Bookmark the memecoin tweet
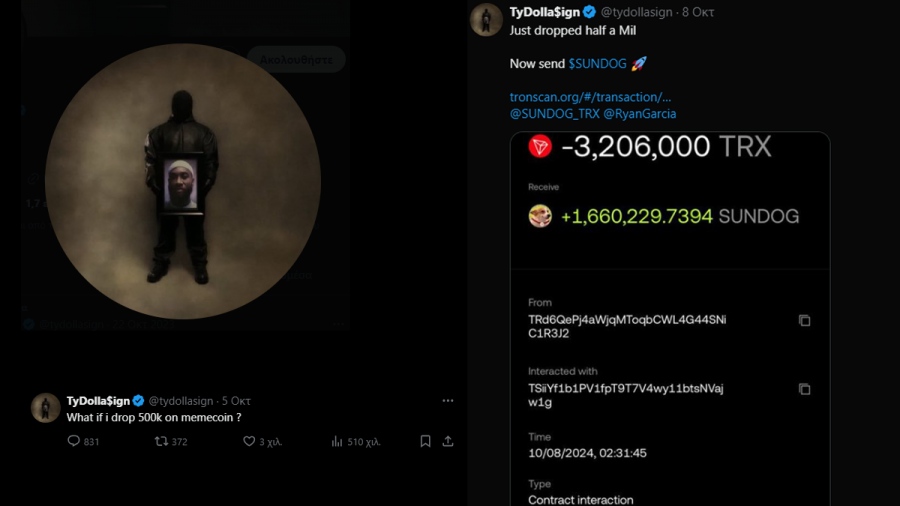This screenshot has width=900, height=506. pos(426,441)
